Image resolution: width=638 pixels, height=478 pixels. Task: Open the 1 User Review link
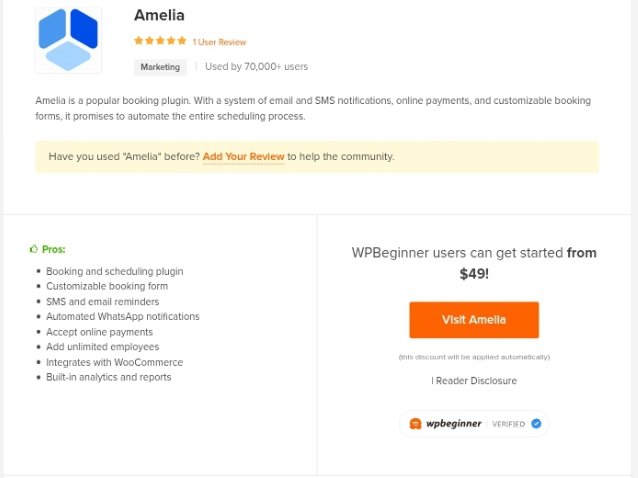pyautogui.click(x=219, y=42)
